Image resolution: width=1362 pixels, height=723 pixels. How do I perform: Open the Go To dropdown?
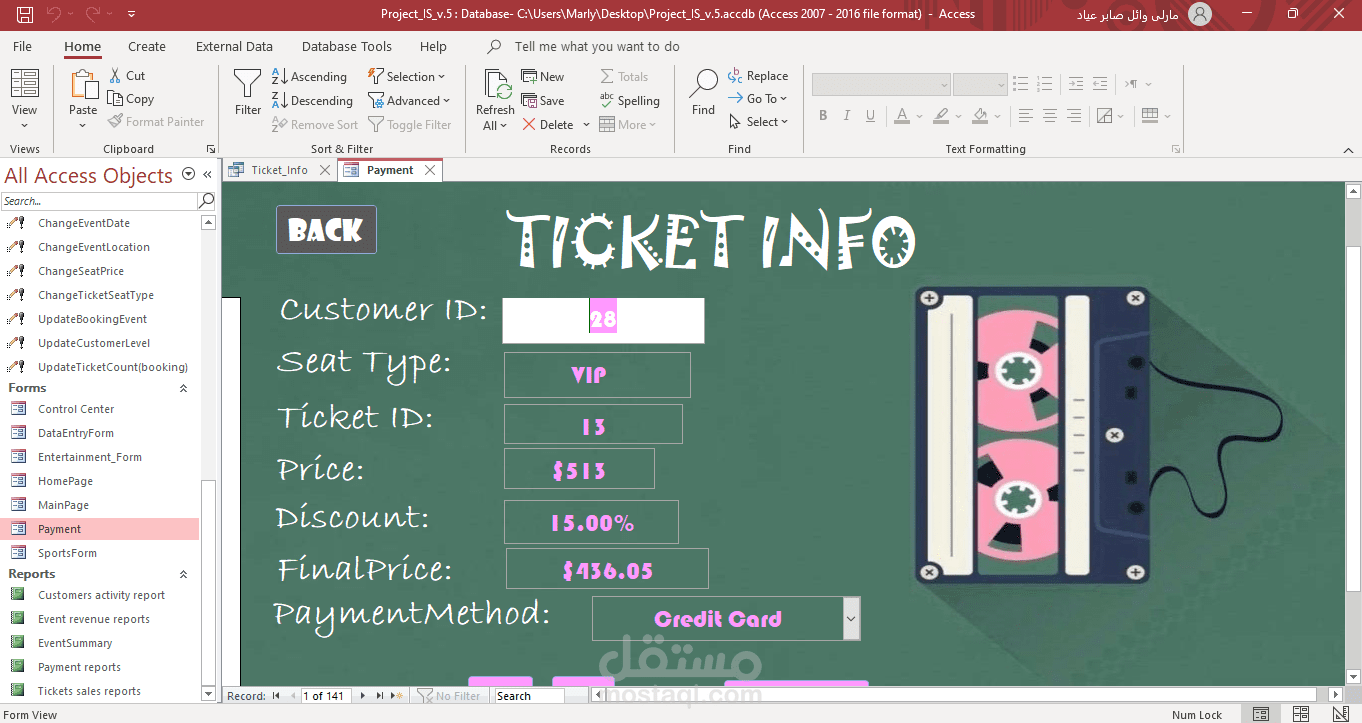click(x=758, y=99)
